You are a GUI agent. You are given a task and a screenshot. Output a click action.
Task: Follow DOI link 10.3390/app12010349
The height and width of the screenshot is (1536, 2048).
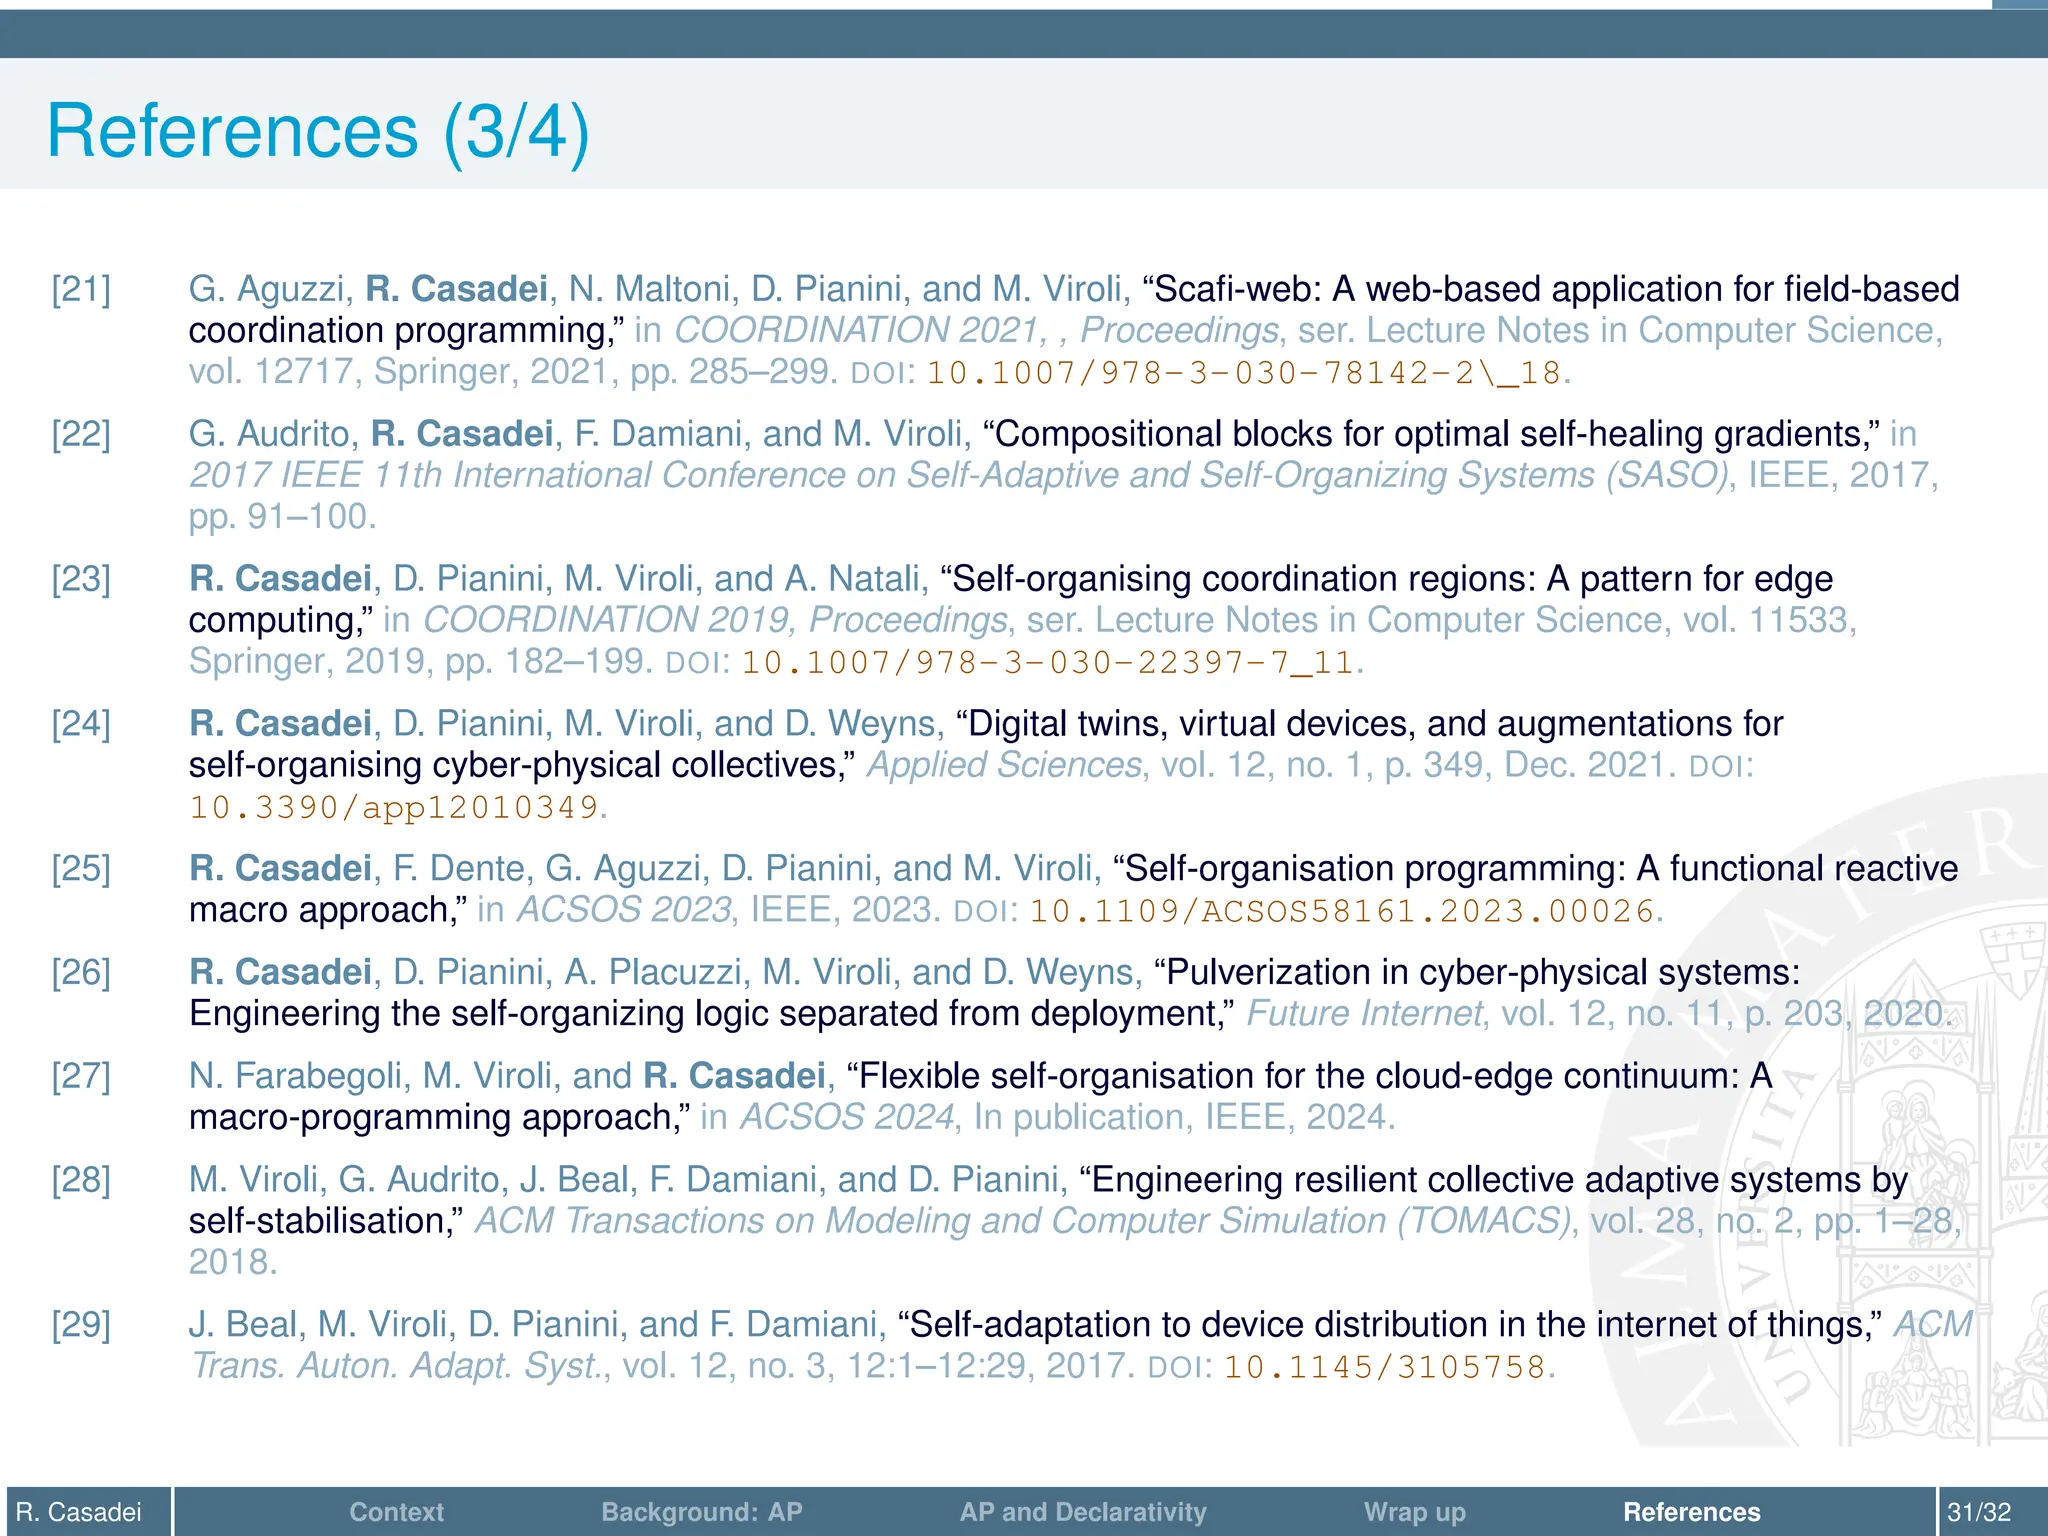click(394, 808)
